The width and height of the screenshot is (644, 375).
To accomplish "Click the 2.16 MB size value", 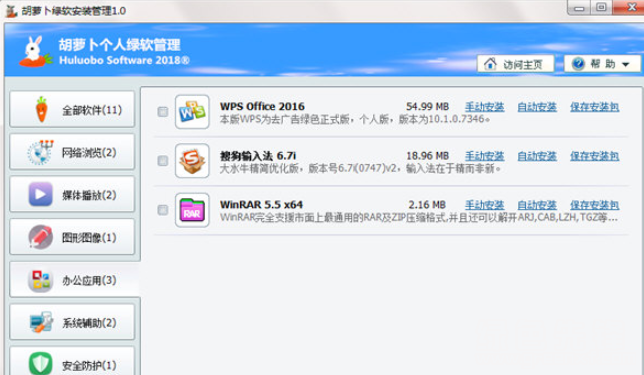I will point(427,205).
